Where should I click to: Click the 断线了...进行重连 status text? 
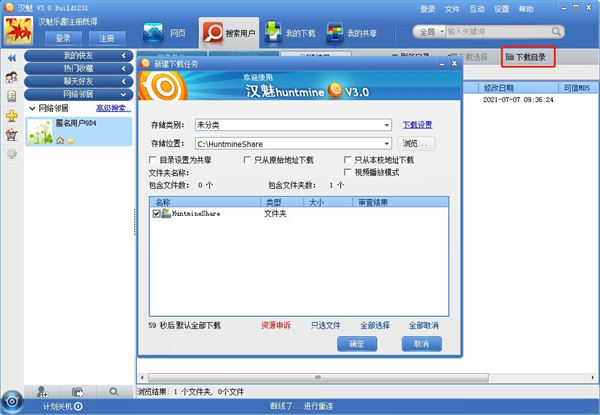pos(302,406)
